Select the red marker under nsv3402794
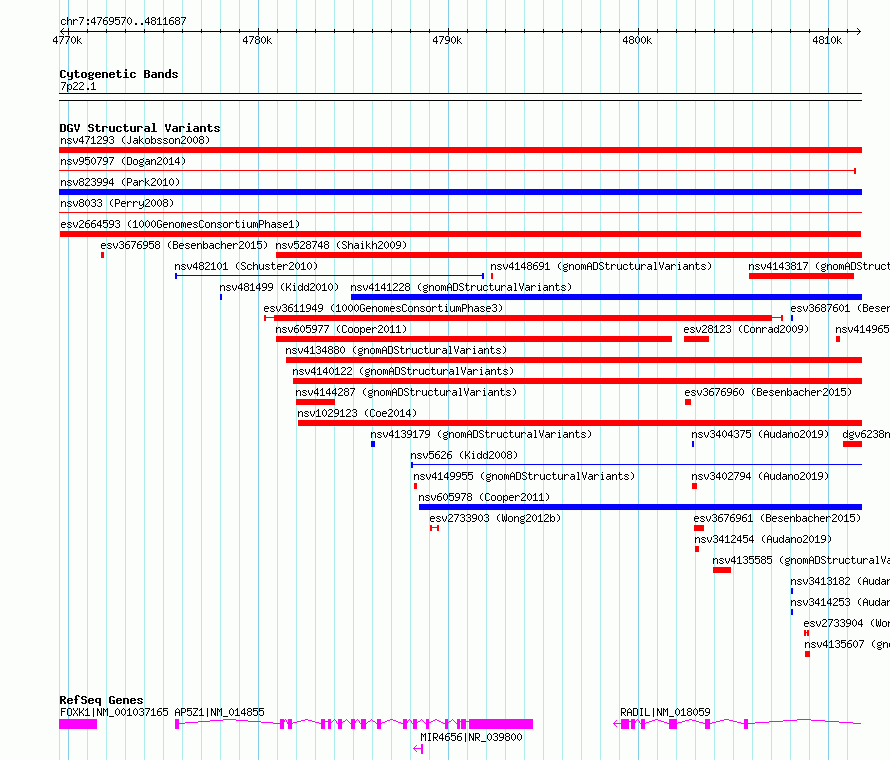 click(694, 486)
